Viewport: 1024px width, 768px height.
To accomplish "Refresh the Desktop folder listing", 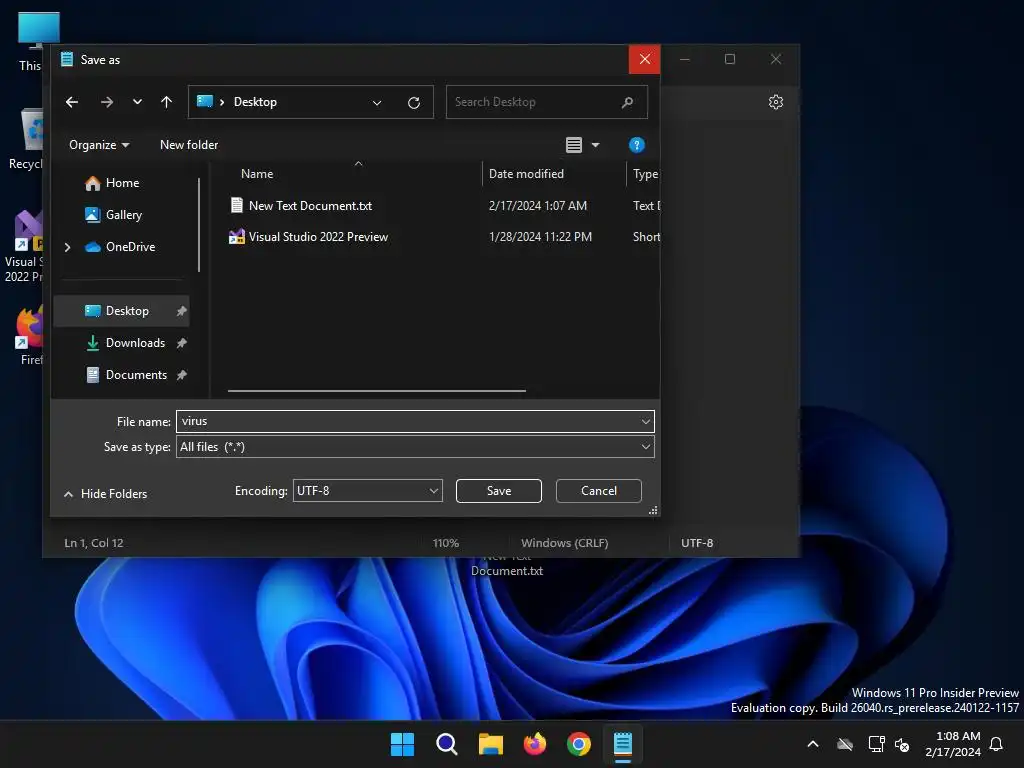I will [x=413, y=103].
